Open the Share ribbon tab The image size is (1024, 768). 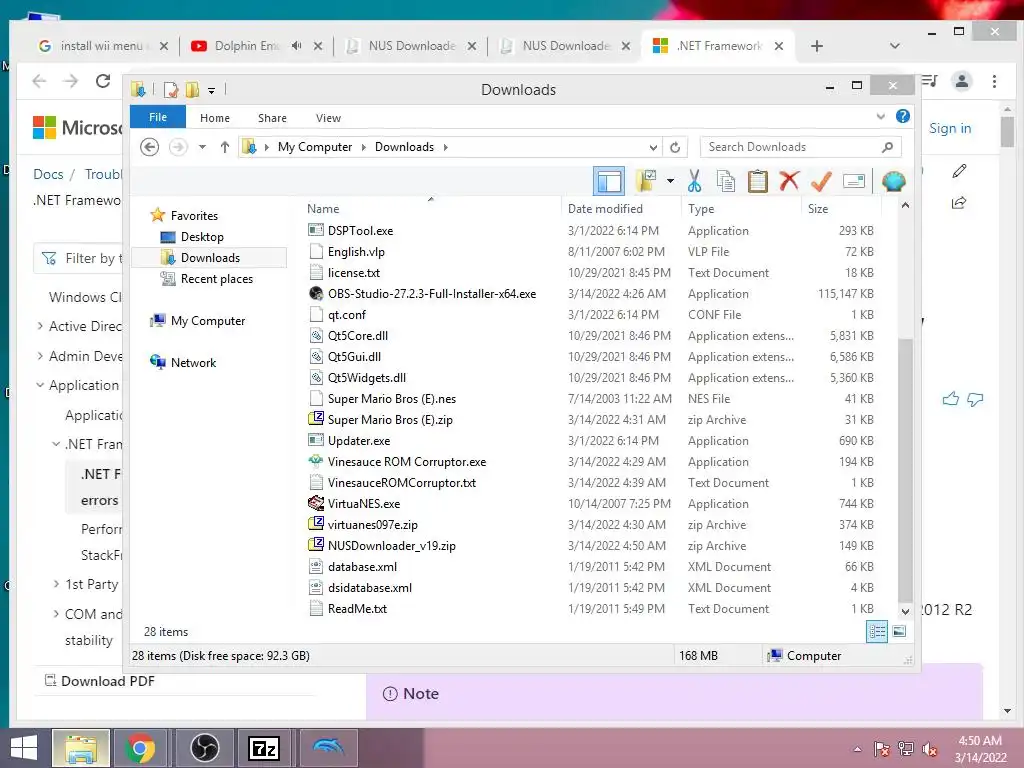tap(272, 118)
